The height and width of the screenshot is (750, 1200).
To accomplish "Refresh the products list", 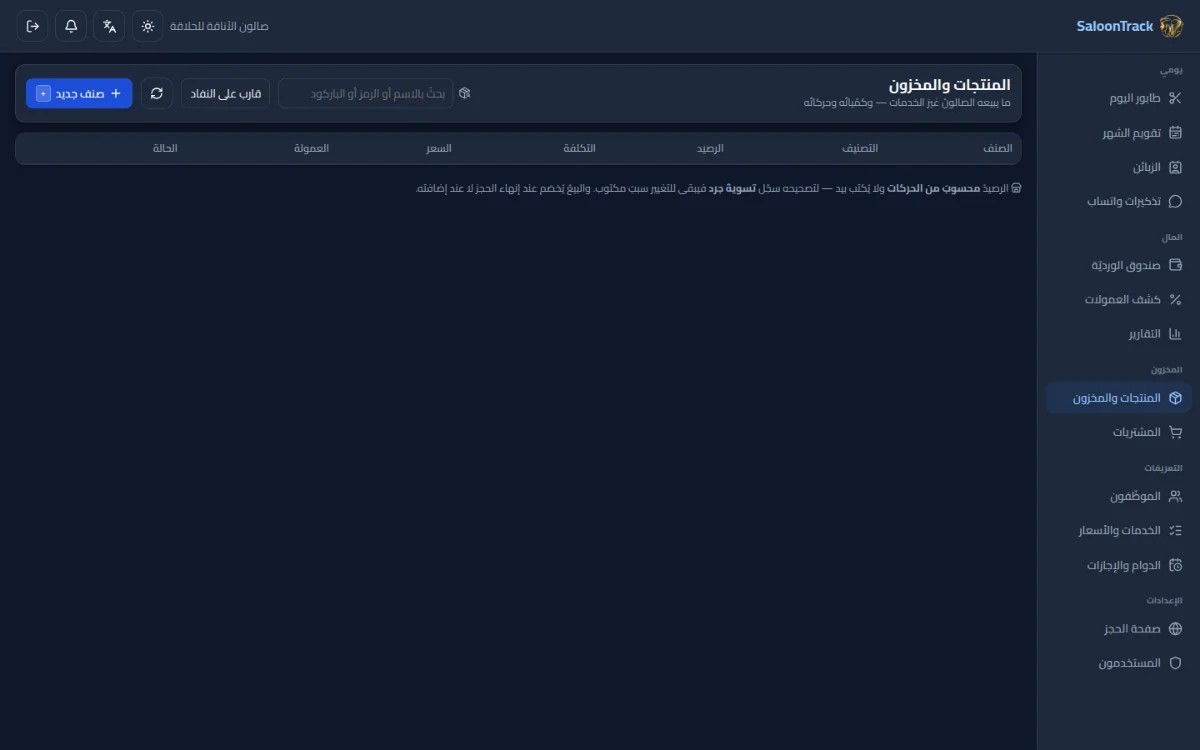I will pyautogui.click(x=157, y=93).
